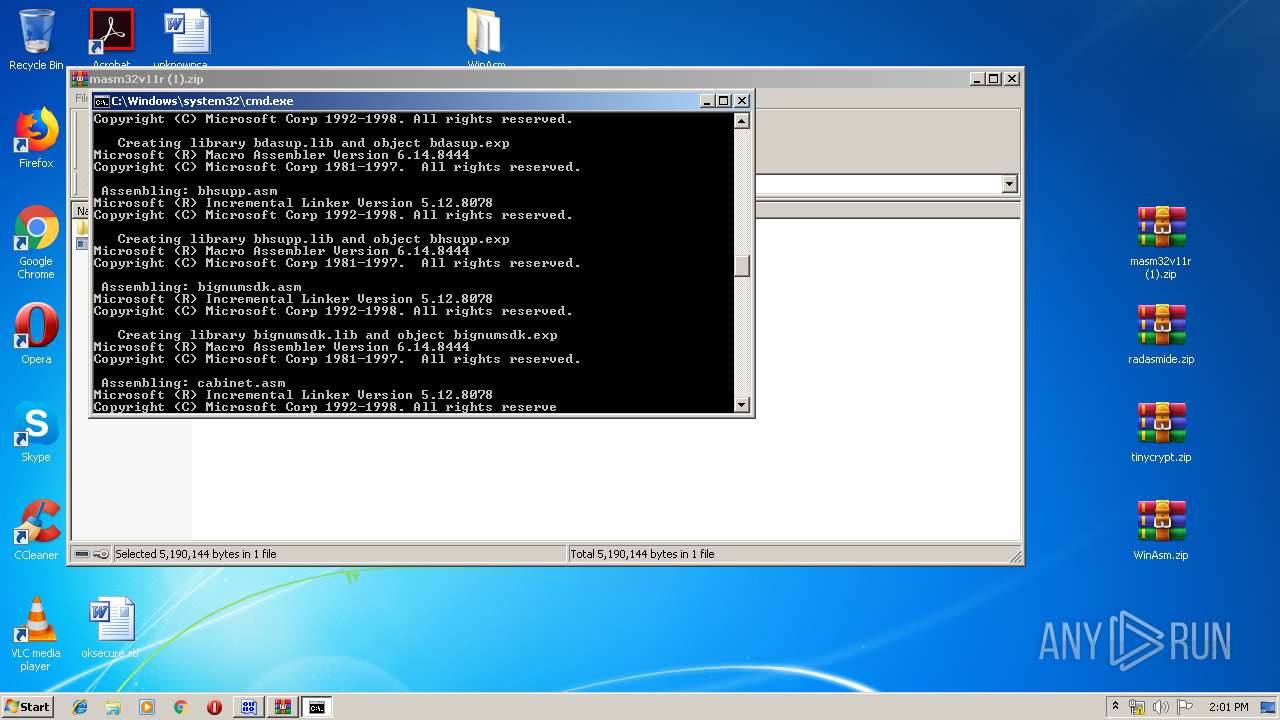Open masm32v11r (1).zip archive on desktop
1280x720 pixels.
click(1161, 242)
